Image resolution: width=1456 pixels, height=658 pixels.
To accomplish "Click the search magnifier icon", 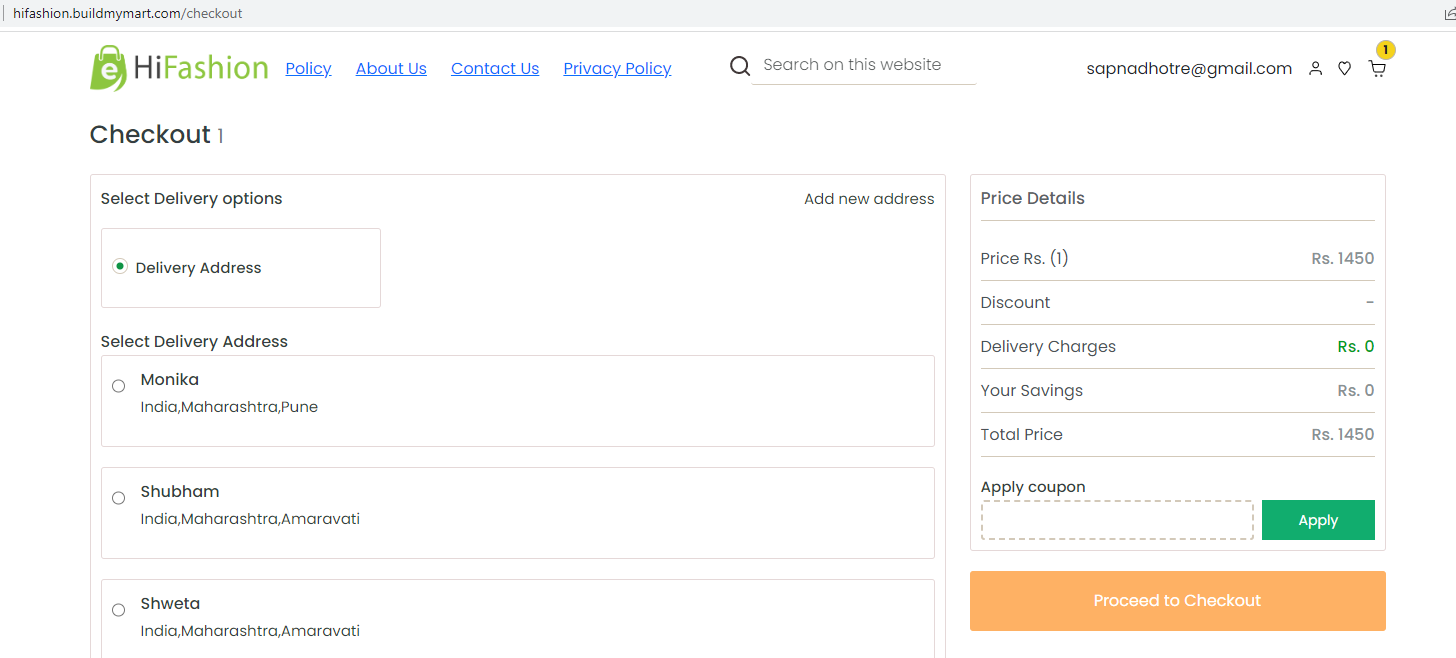I will (740, 66).
